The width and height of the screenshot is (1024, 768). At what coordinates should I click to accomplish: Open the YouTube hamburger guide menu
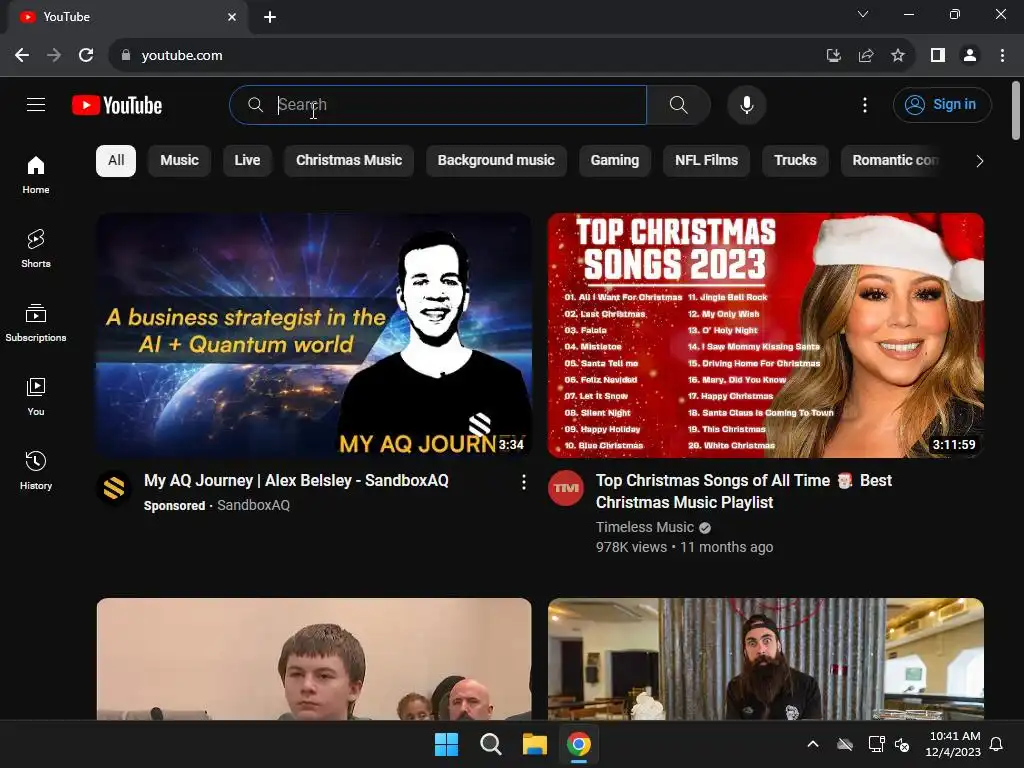click(x=36, y=104)
